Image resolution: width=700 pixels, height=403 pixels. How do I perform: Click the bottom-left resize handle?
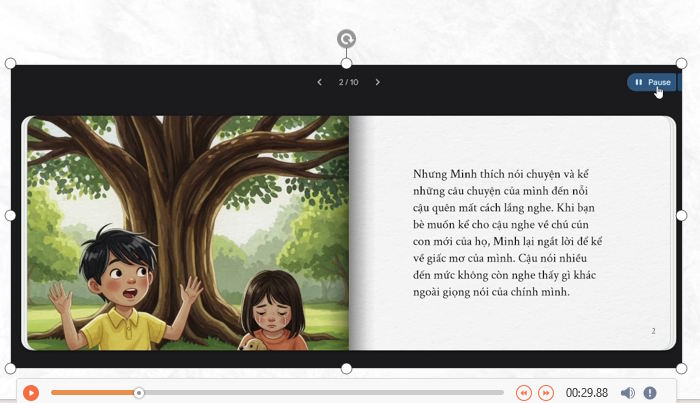coord(10,369)
